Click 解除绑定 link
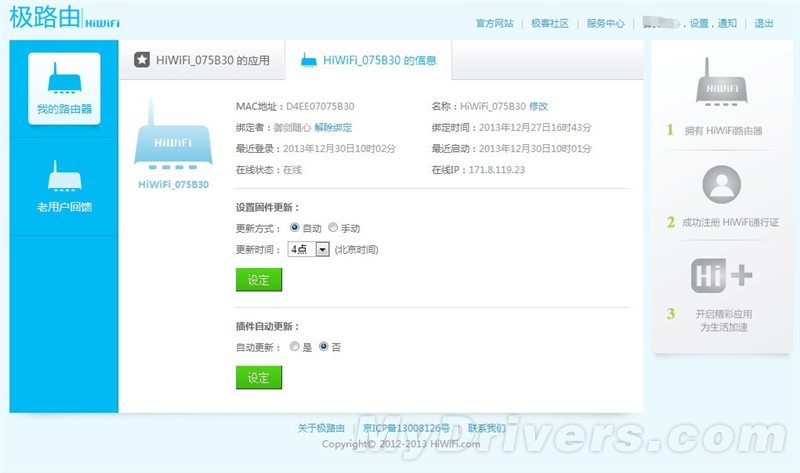The width and height of the screenshot is (800, 473). (333, 128)
